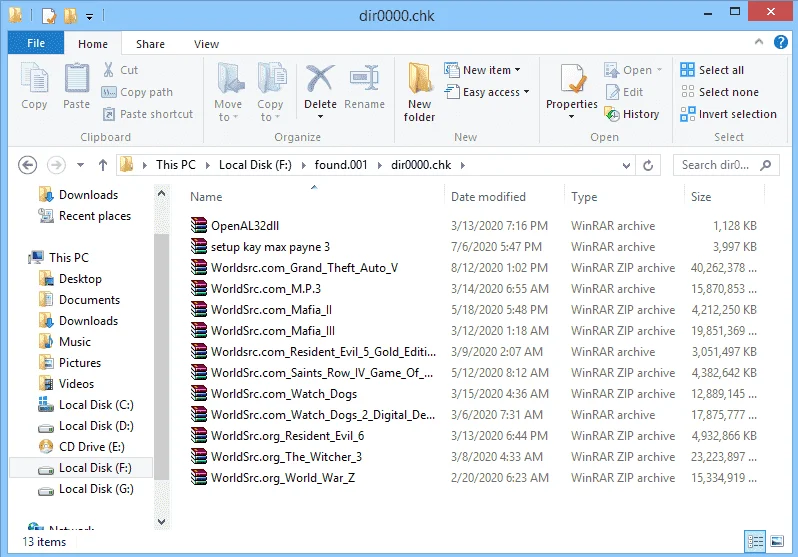Select Documents in navigation pane
This screenshot has height=557, width=798.
79,300
